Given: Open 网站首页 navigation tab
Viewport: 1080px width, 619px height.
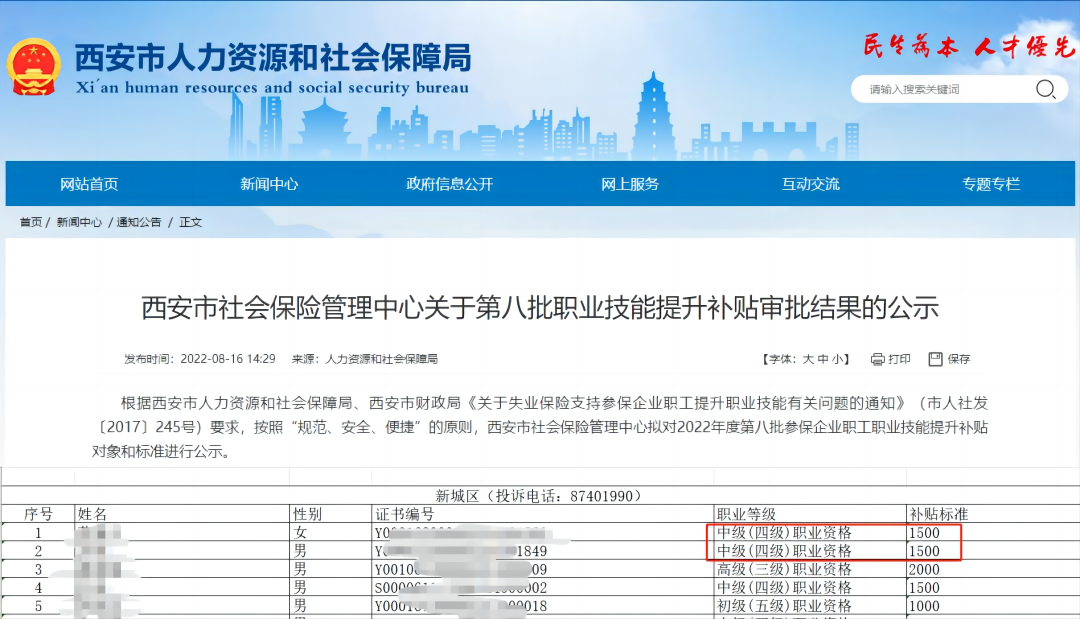Looking at the screenshot, I should (89, 184).
